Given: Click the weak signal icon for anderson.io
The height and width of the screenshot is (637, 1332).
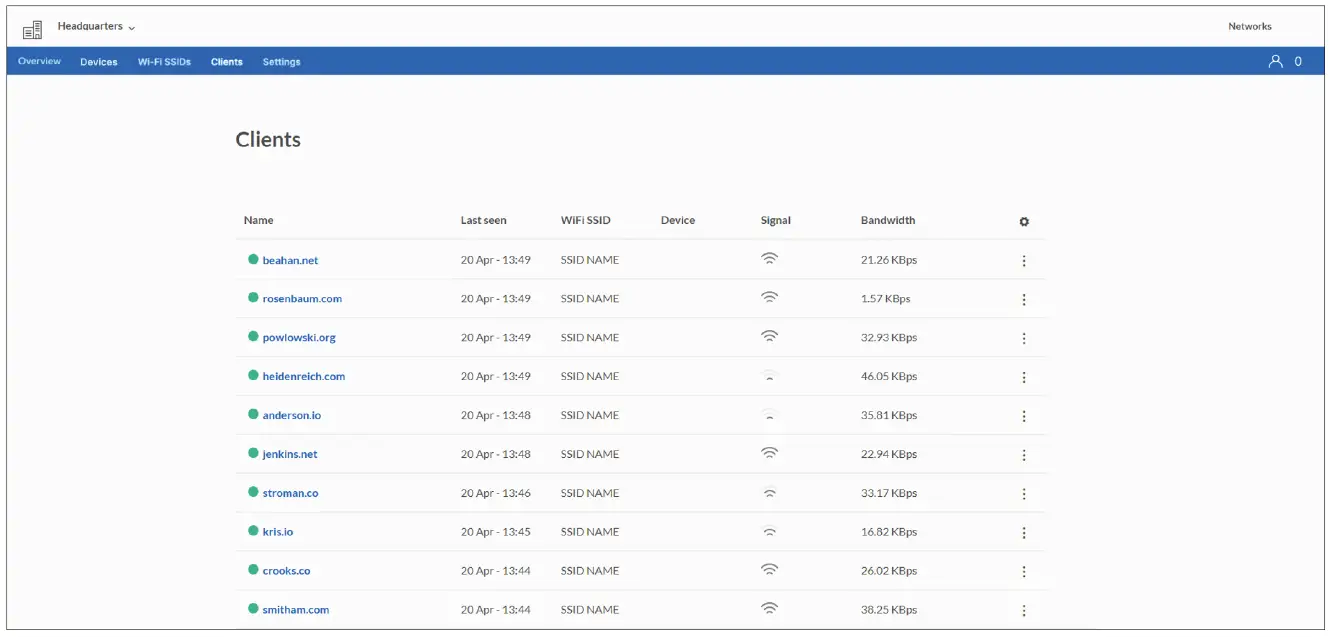Looking at the screenshot, I should (x=769, y=415).
